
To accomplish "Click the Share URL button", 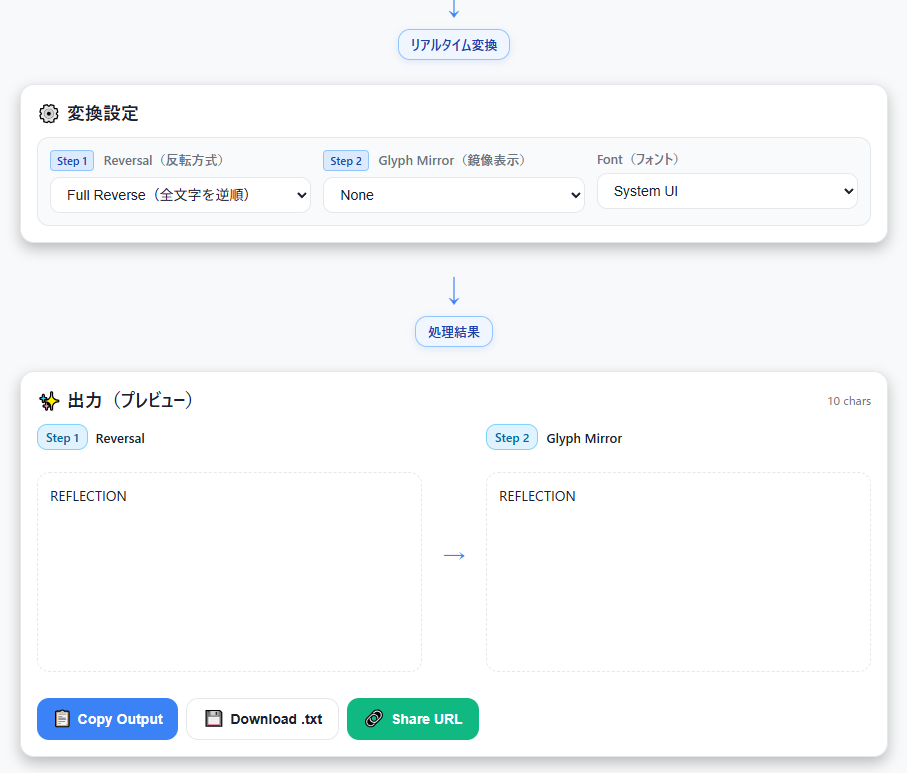I will pos(413,719).
